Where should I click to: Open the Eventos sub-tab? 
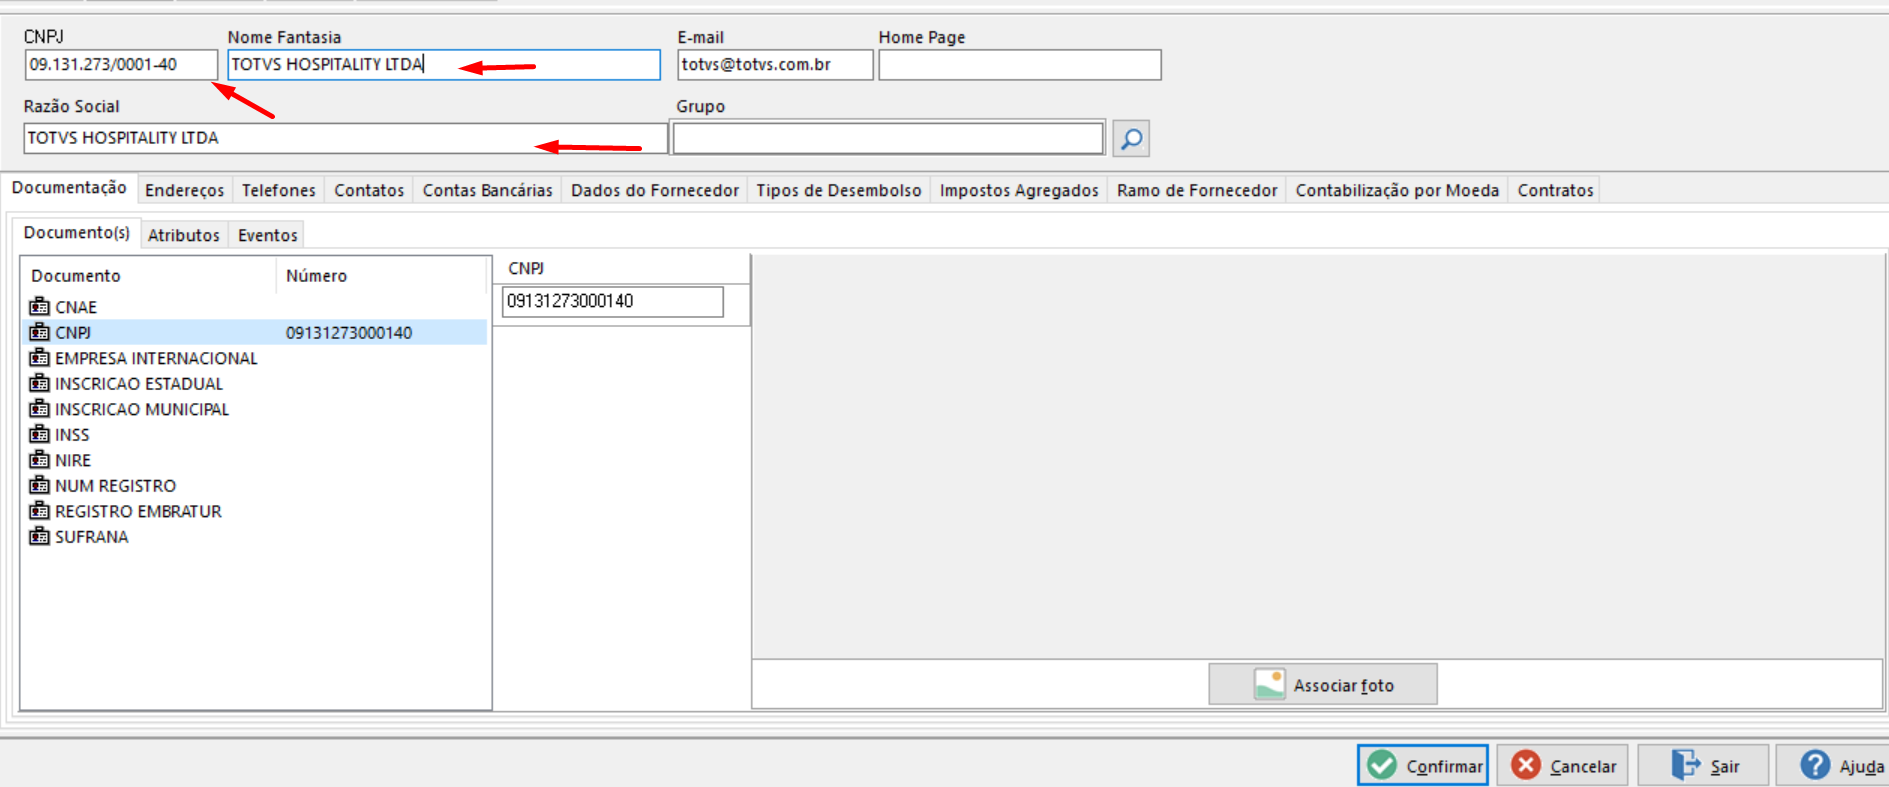267,235
